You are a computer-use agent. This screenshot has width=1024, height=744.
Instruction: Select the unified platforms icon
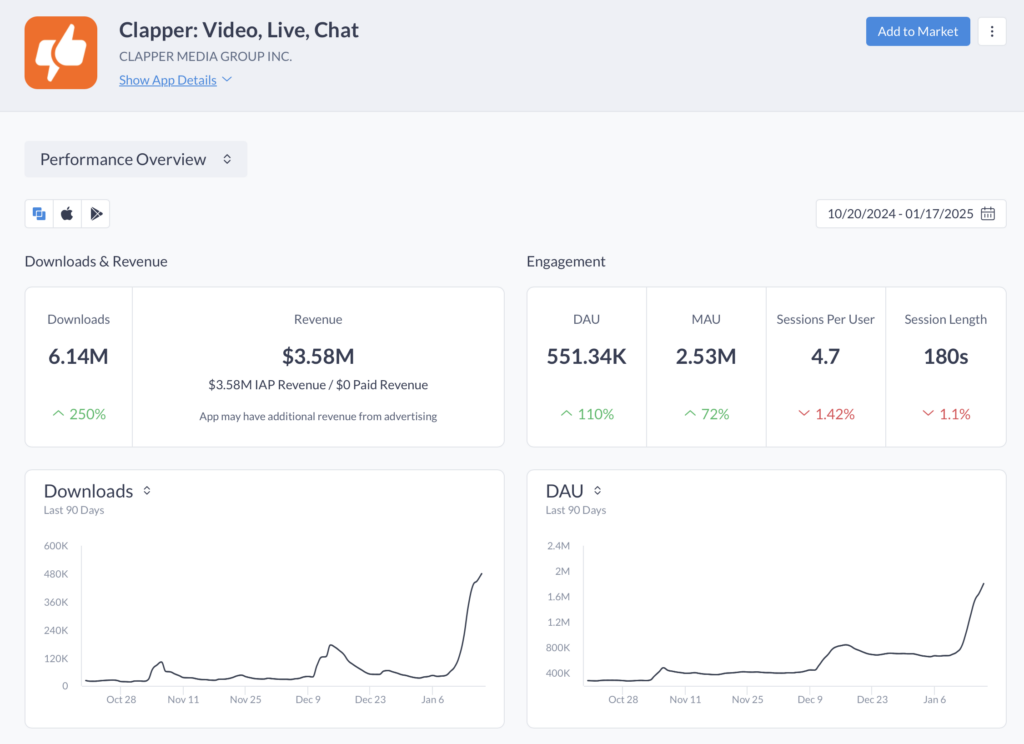[x=39, y=214]
